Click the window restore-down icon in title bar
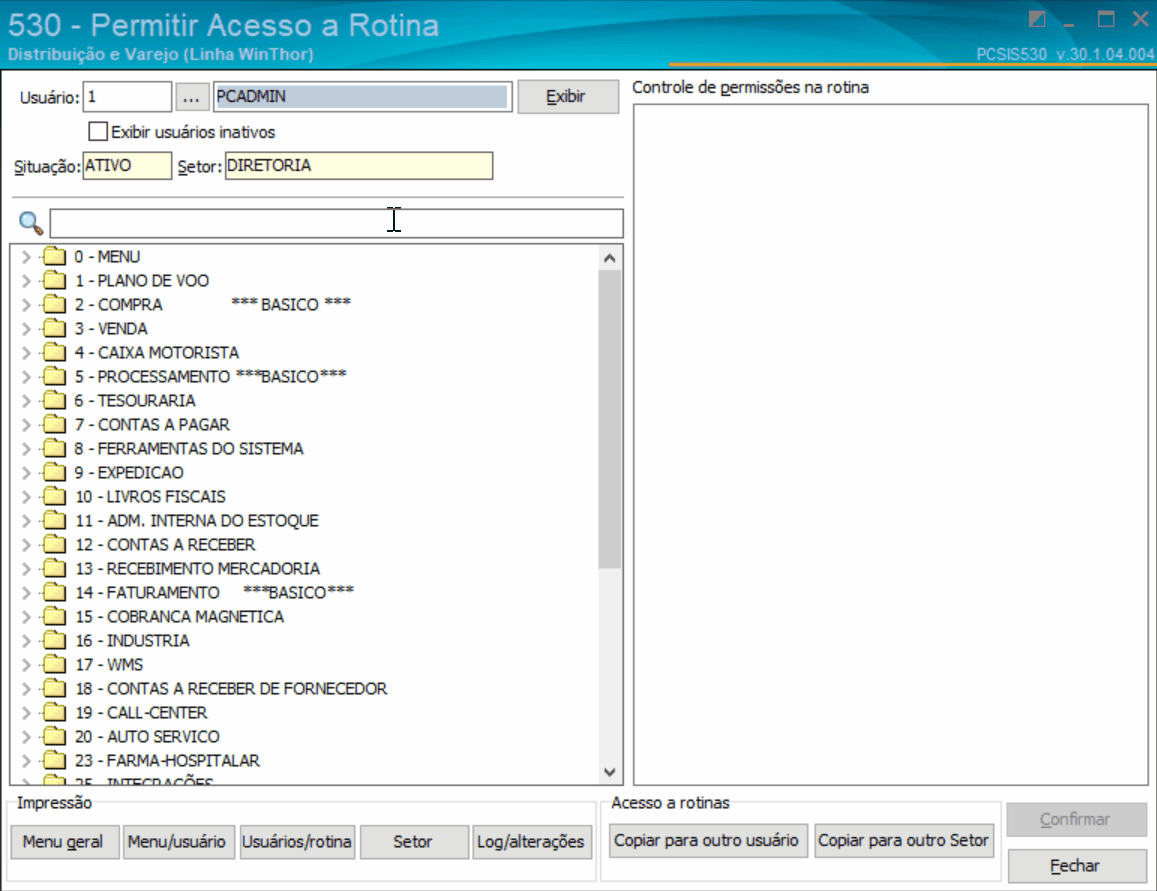This screenshot has height=891, width=1157. (x=1037, y=19)
